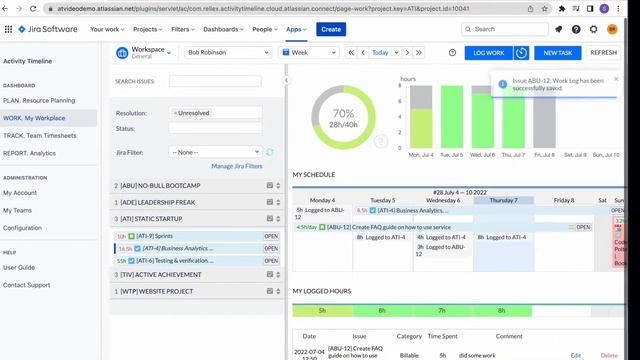This screenshot has width=640, height=360.
Task: Bookmark the page with the star icon
Action: point(544,9)
